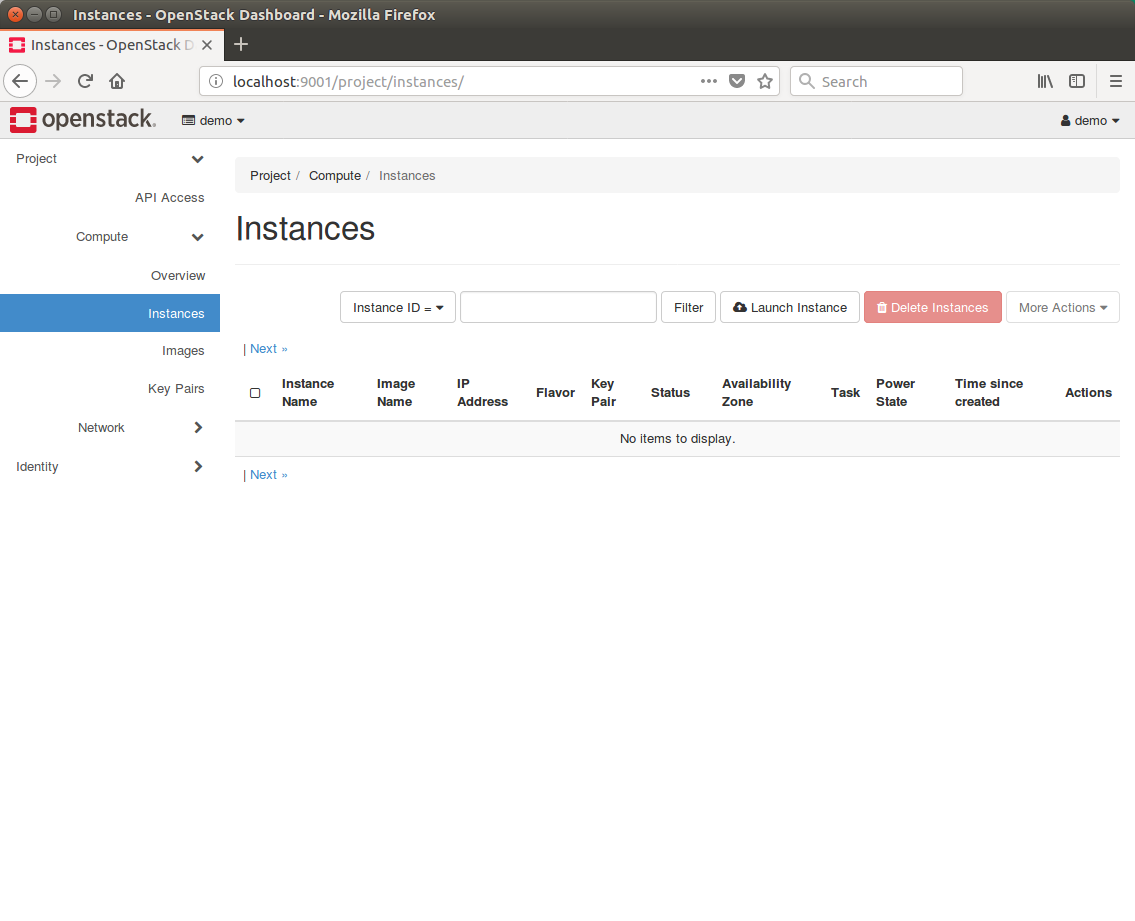
Task: Click the Image Name column header
Action: click(x=395, y=392)
